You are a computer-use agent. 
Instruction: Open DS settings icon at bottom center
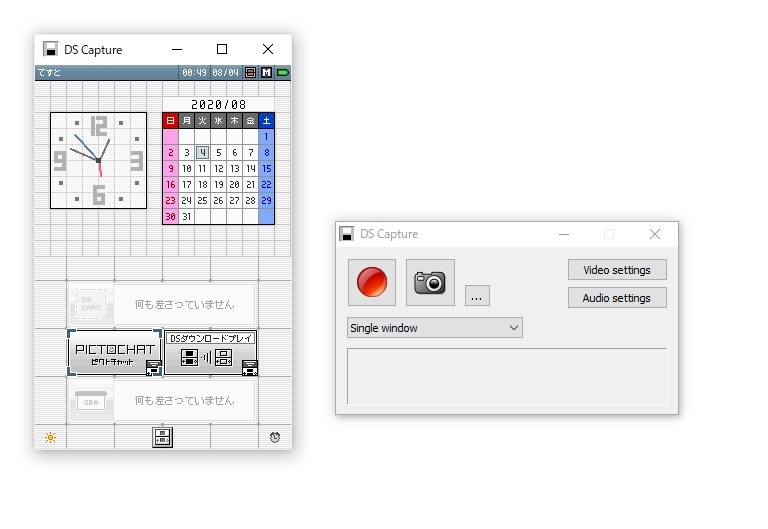tap(162, 437)
